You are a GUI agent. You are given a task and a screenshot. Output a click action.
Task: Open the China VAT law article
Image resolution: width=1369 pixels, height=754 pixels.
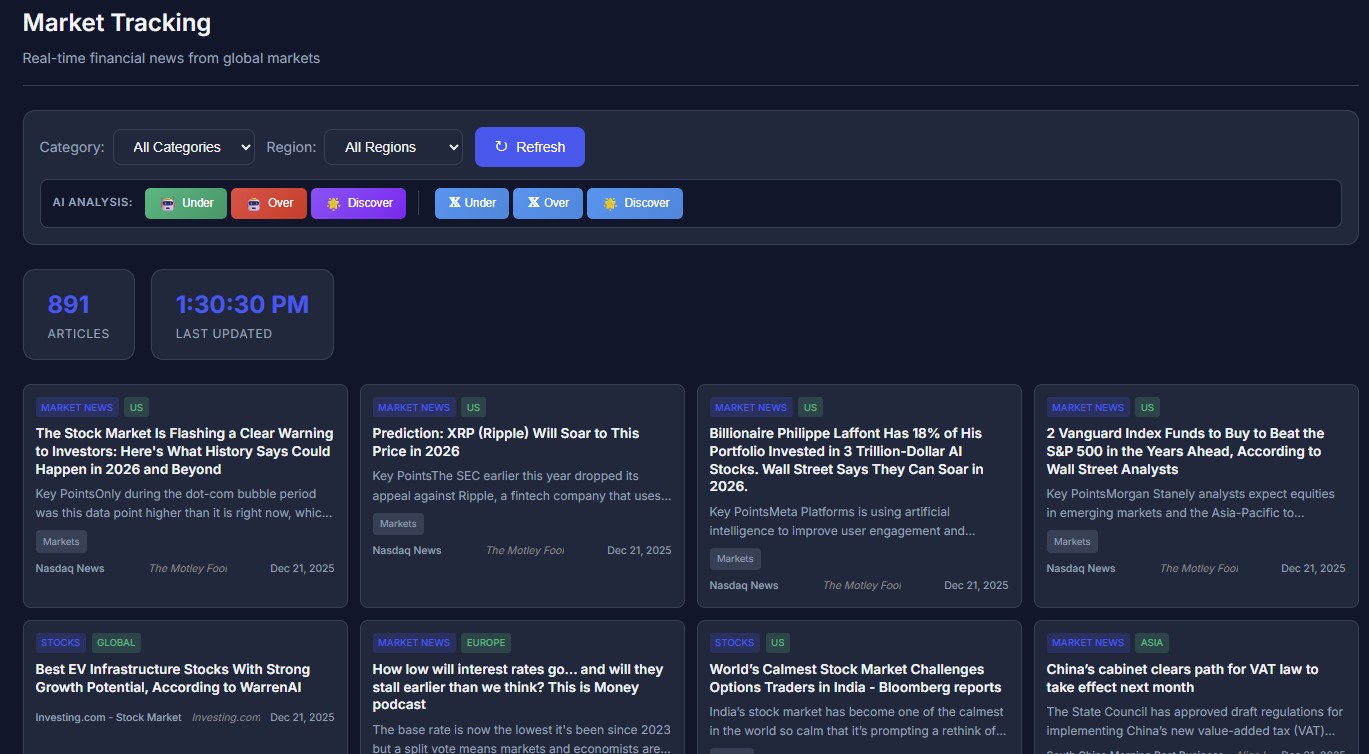coord(1182,678)
